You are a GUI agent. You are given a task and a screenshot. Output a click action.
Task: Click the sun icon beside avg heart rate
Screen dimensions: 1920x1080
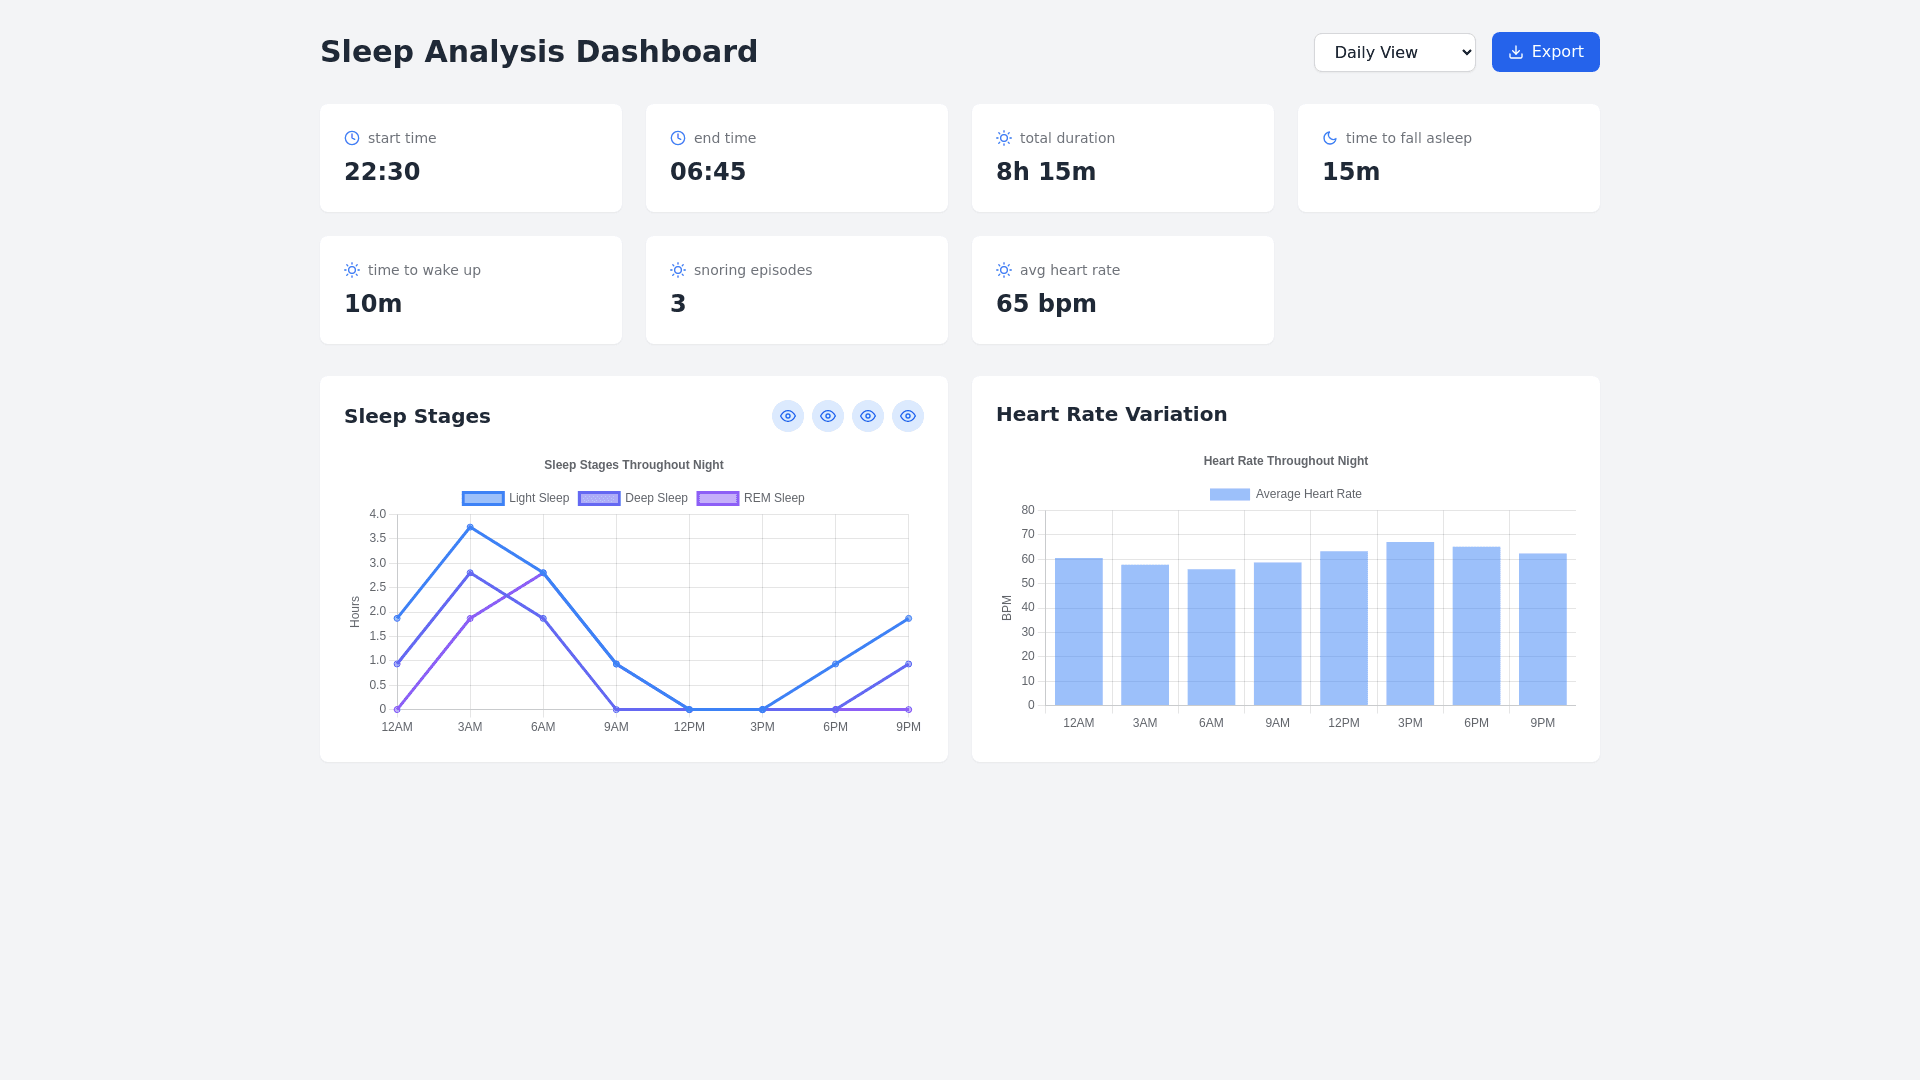[x=1004, y=270]
